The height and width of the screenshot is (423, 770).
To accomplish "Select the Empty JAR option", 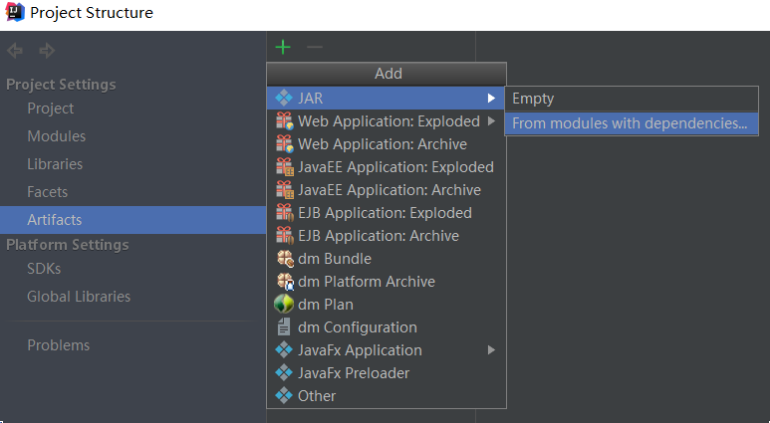I will (x=533, y=99).
